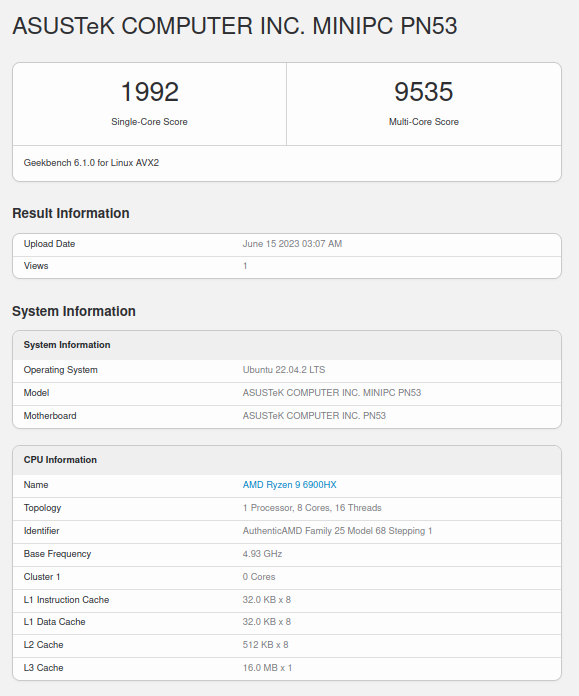
Task: Click the Motherboard label
Action: [50, 416]
